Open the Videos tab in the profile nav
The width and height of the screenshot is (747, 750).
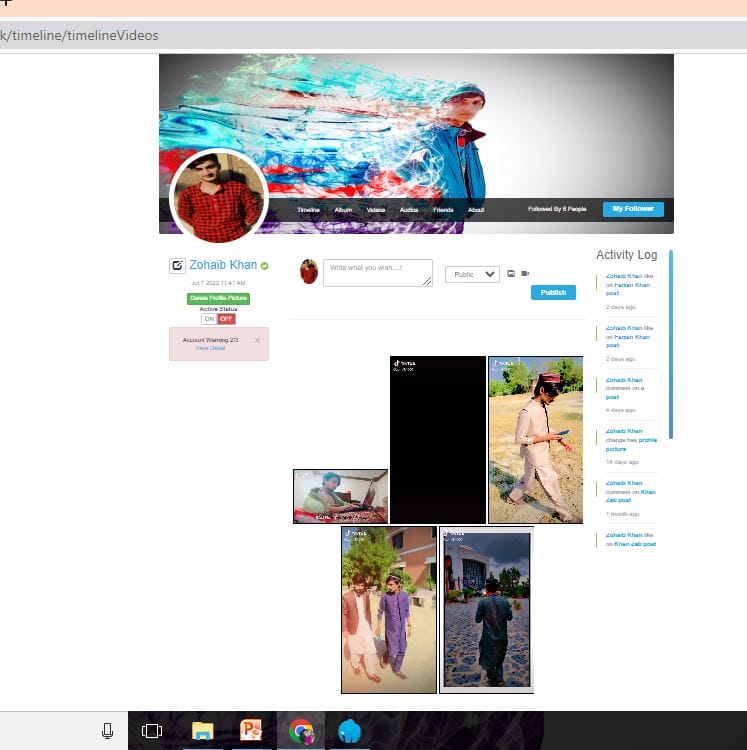point(376,210)
